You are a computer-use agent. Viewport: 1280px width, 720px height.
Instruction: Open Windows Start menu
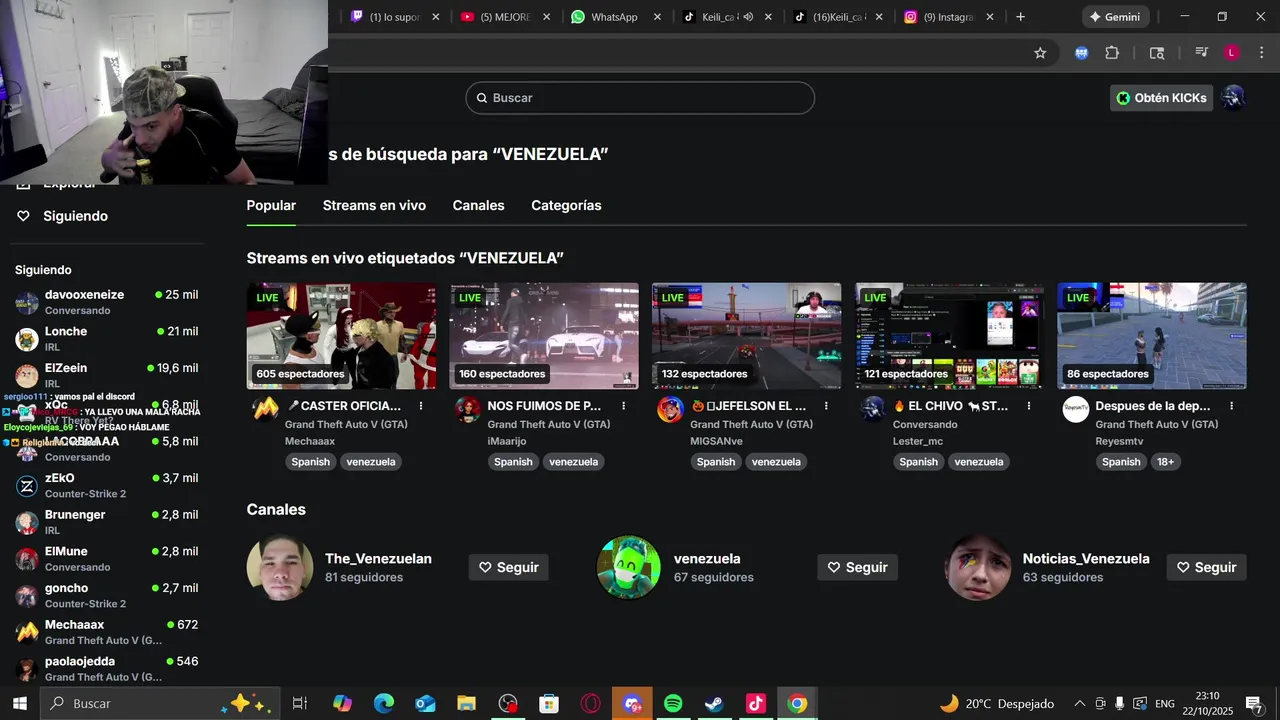point(19,704)
